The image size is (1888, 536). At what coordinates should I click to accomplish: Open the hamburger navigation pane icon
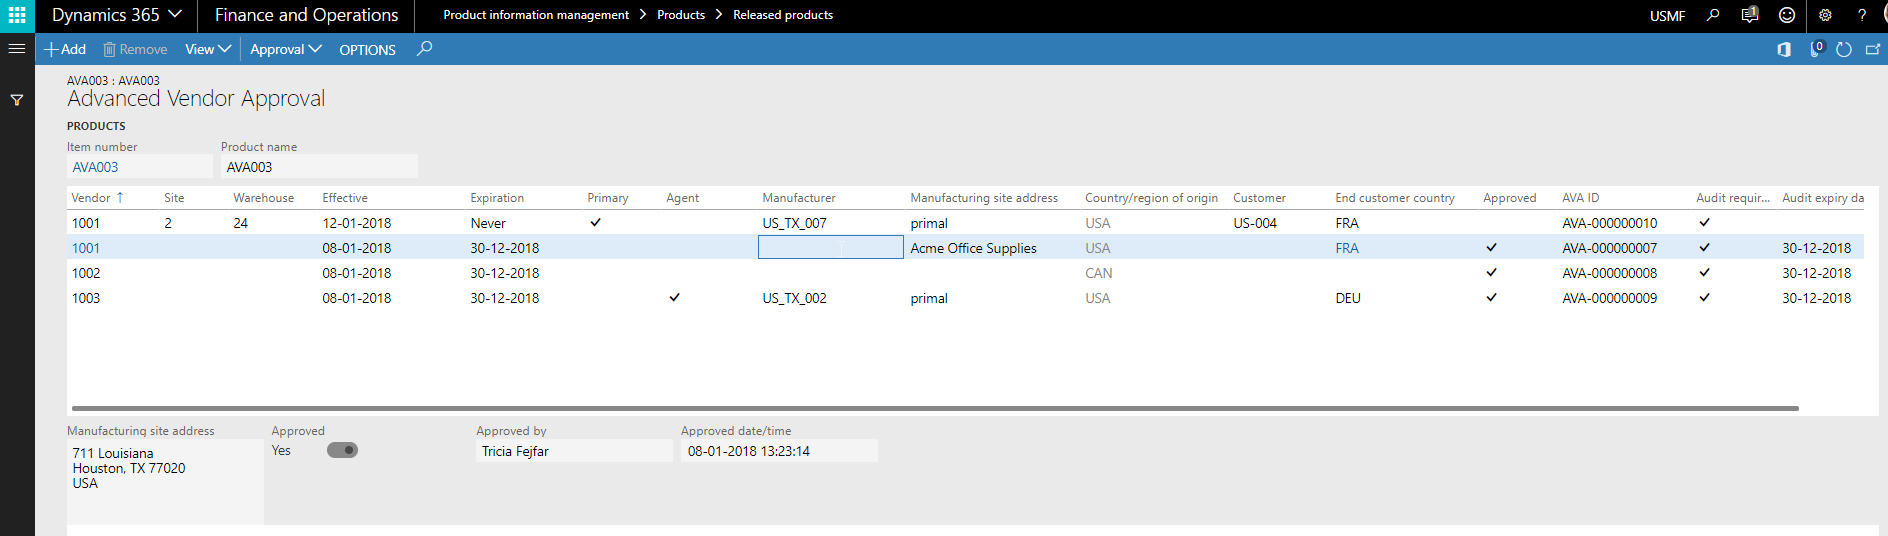click(17, 48)
